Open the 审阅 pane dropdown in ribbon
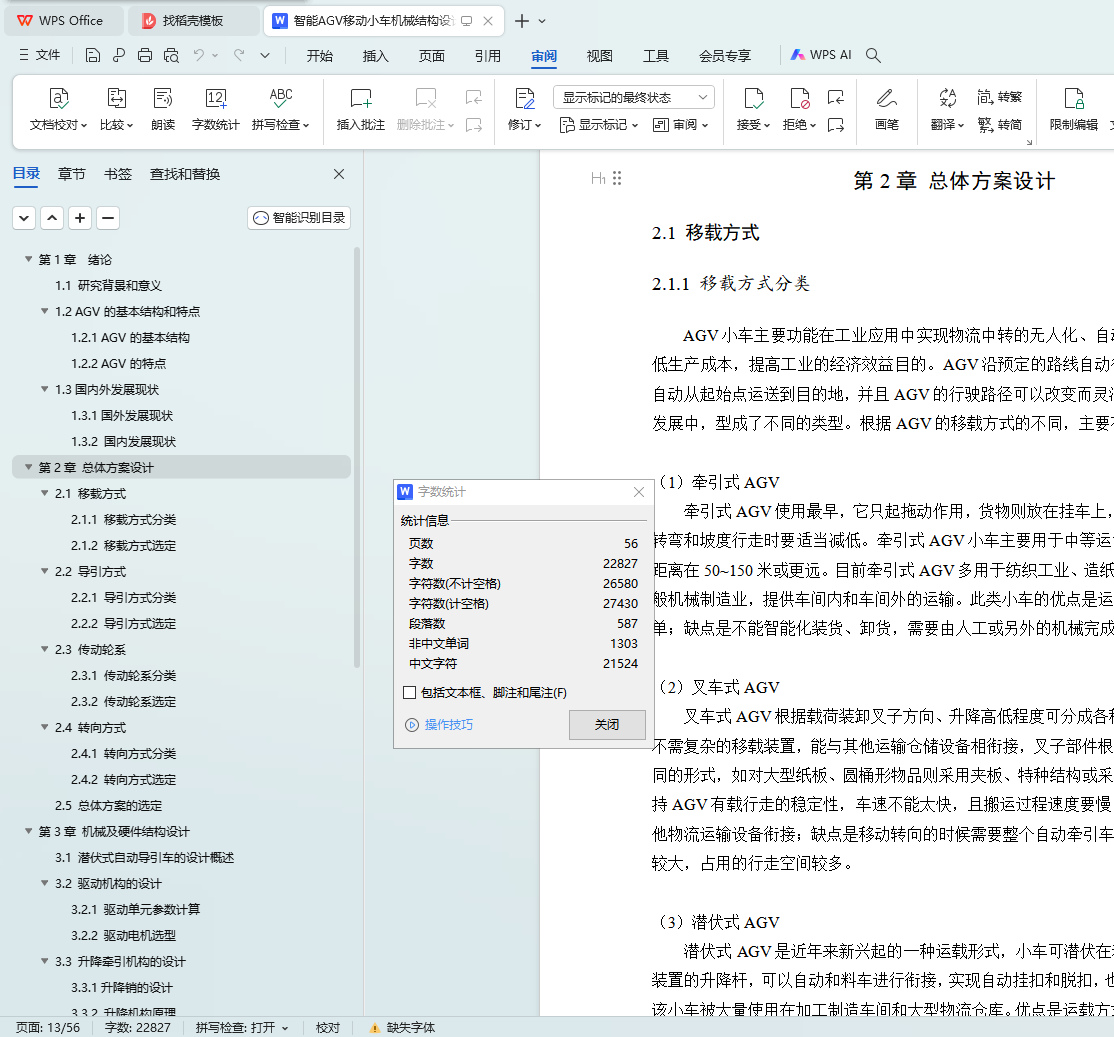 [681, 125]
